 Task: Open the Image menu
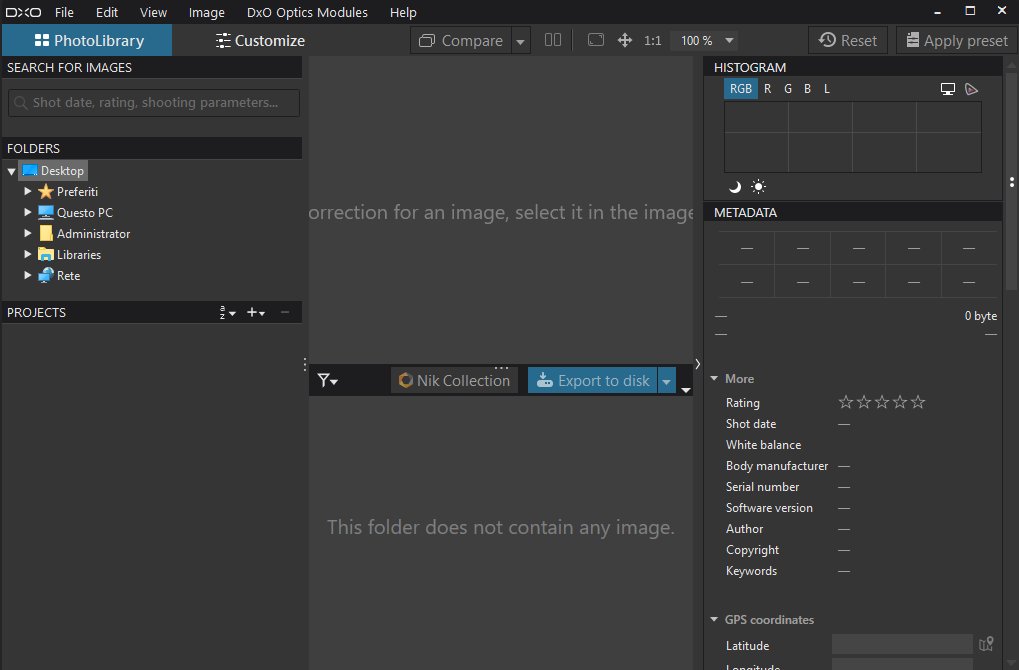click(207, 12)
